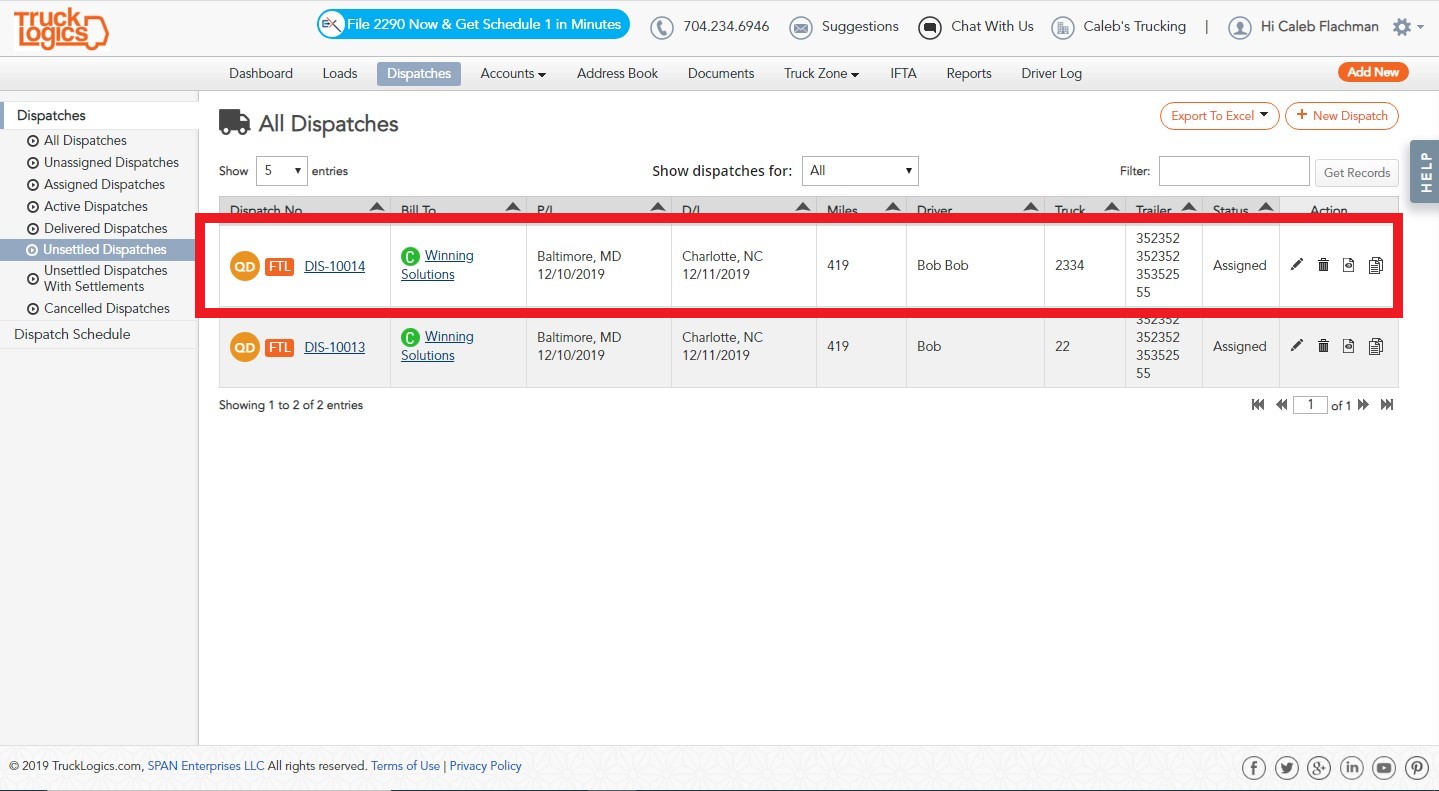Open the document view icon for DIS-10014

(x=1349, y=265)
